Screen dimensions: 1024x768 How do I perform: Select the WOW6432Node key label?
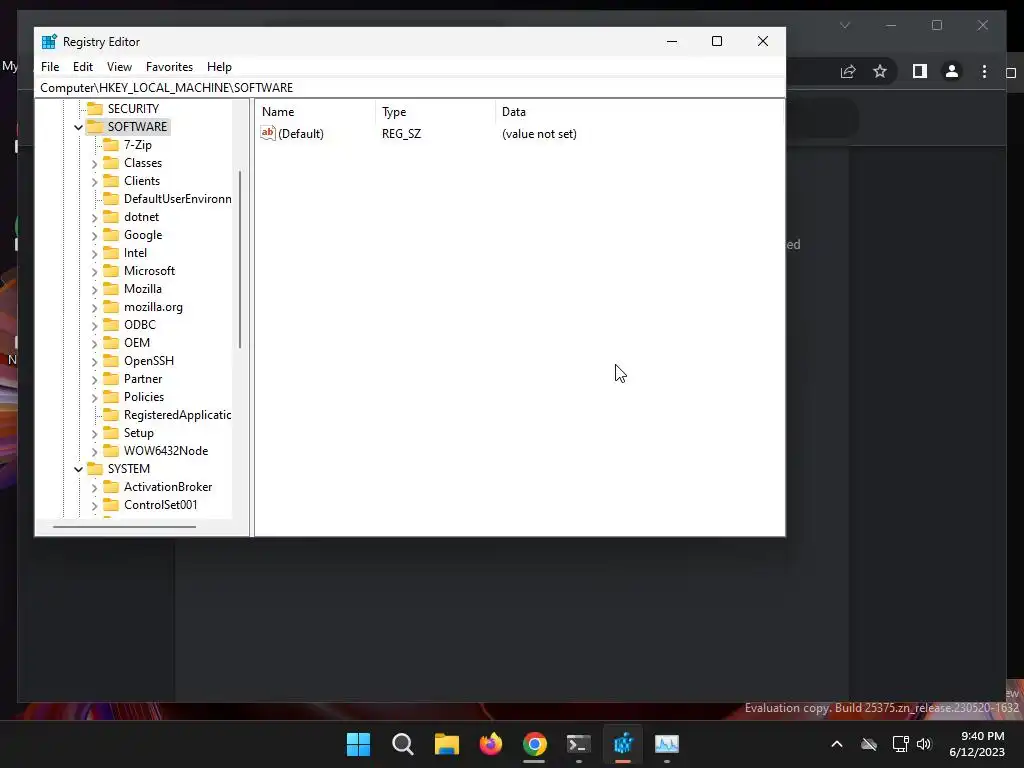pyautogui.click(x=166, y=451)
